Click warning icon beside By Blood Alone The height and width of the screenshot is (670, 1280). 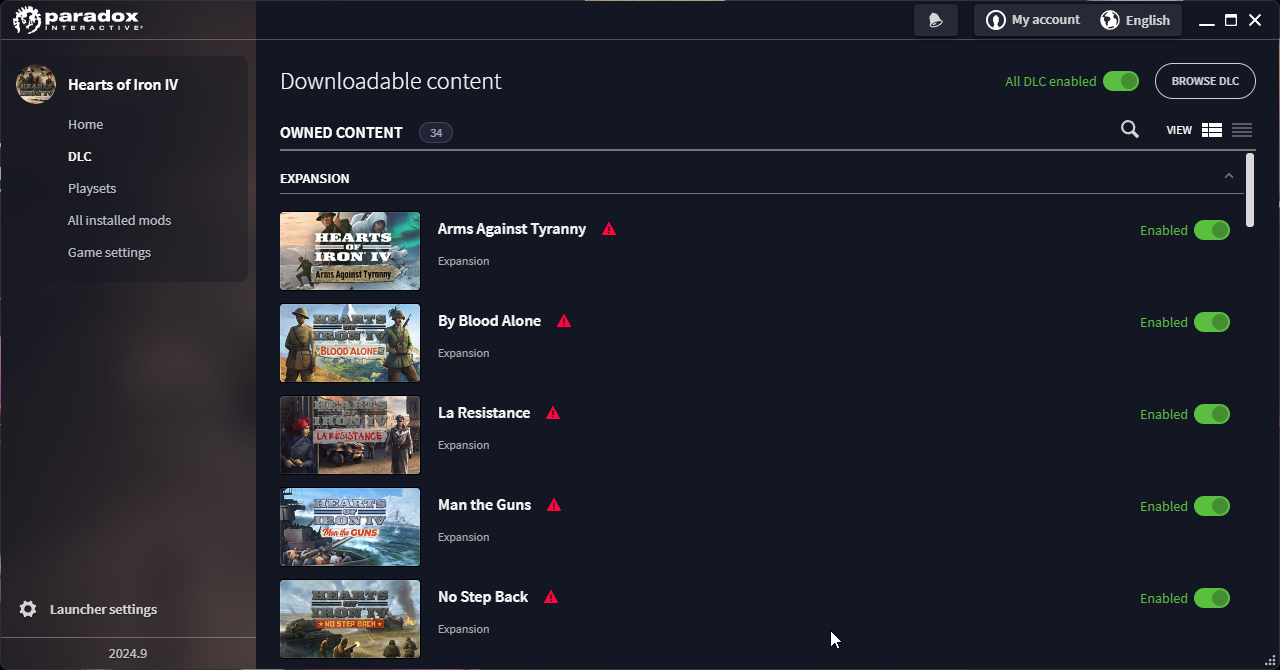[564, 321]
